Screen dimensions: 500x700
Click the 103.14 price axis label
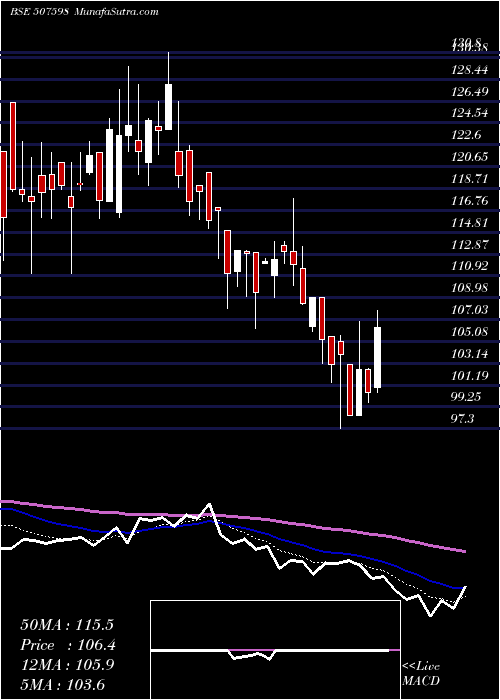(x=470, y=354)
